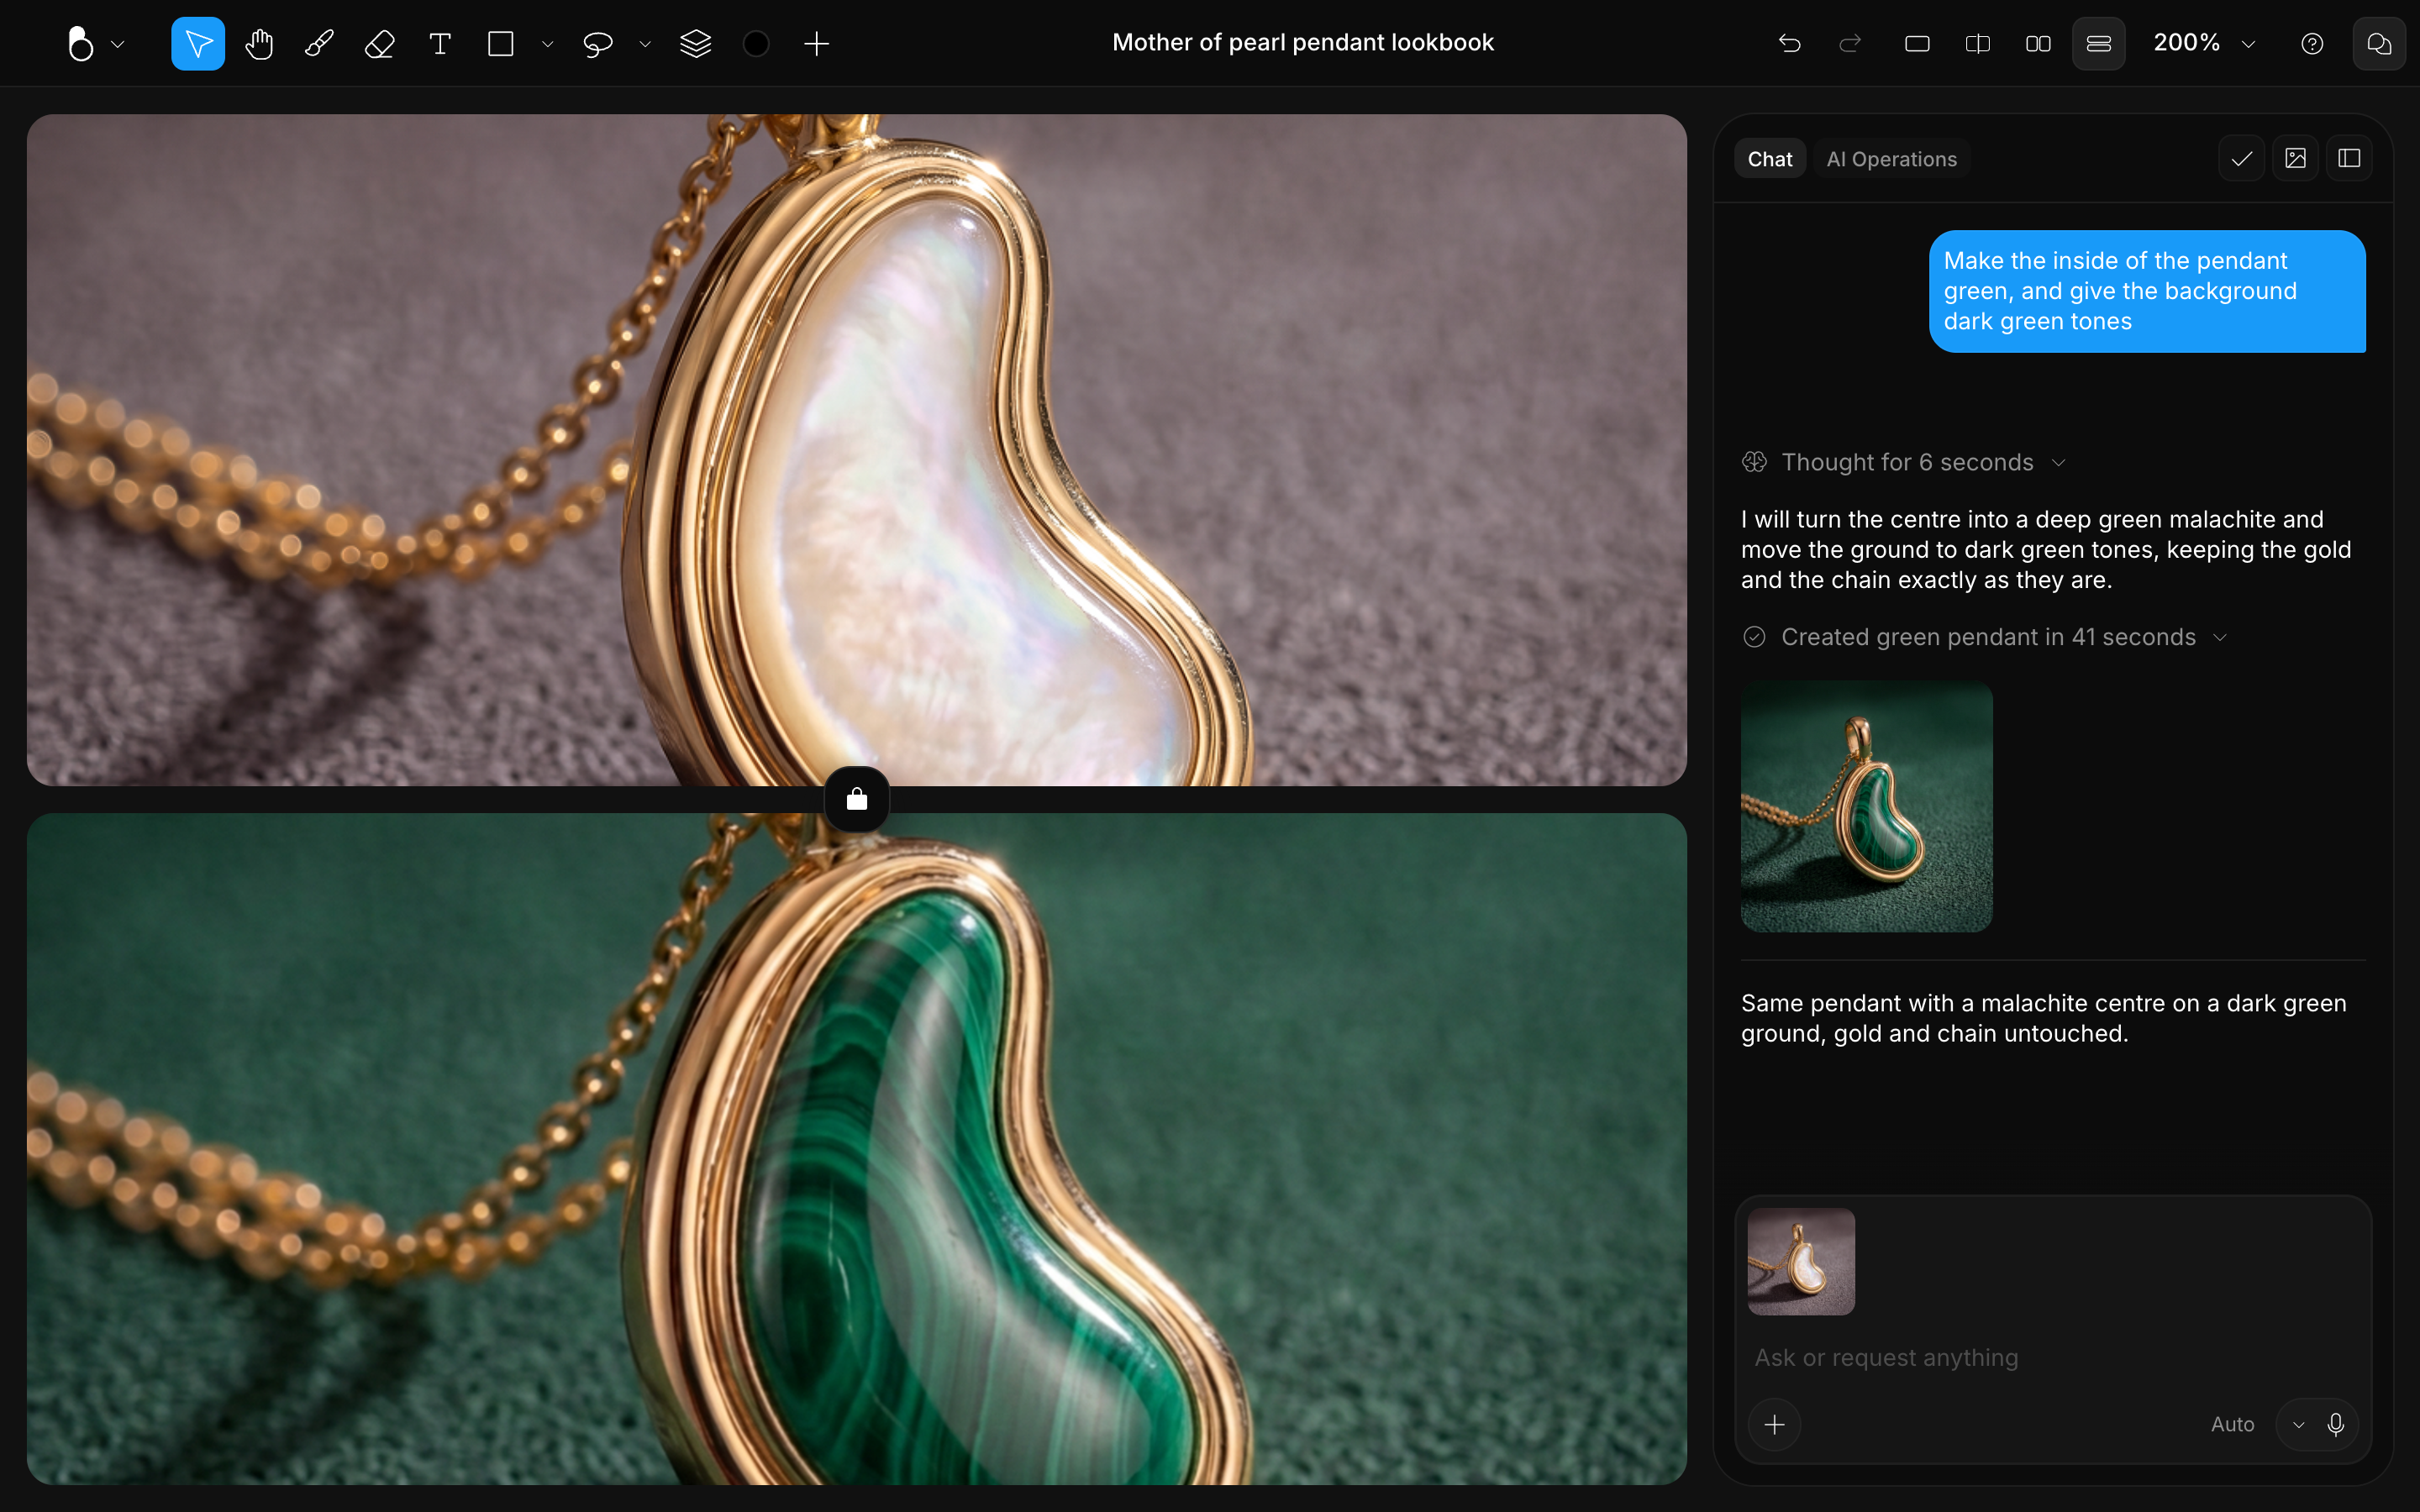Image resolution: width=2420 pixels, height=1512 pixels.
Task: Select the rectangle shape tool
Action: pos(500,43)
